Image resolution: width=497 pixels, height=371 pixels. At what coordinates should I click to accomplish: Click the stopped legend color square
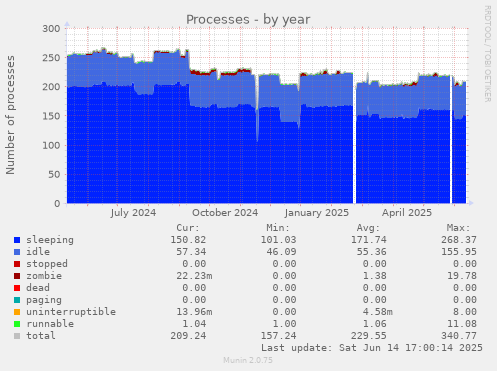(17, 264)
